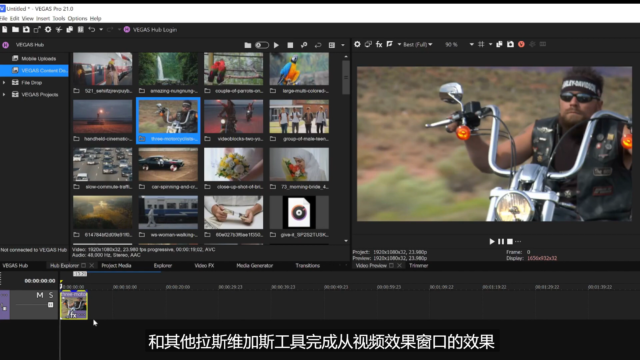Image resolution: width=640 pixels, height=360 pixels.
Task: Toggle the auto preview switch in Hub panel
Action: tap(262, 45)
